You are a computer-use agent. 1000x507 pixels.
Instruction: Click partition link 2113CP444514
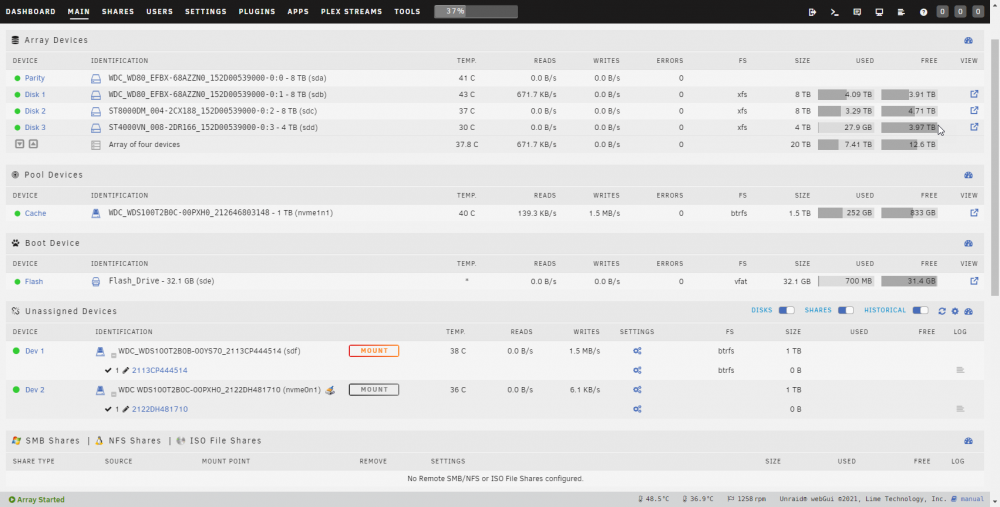tap(159, 370)
